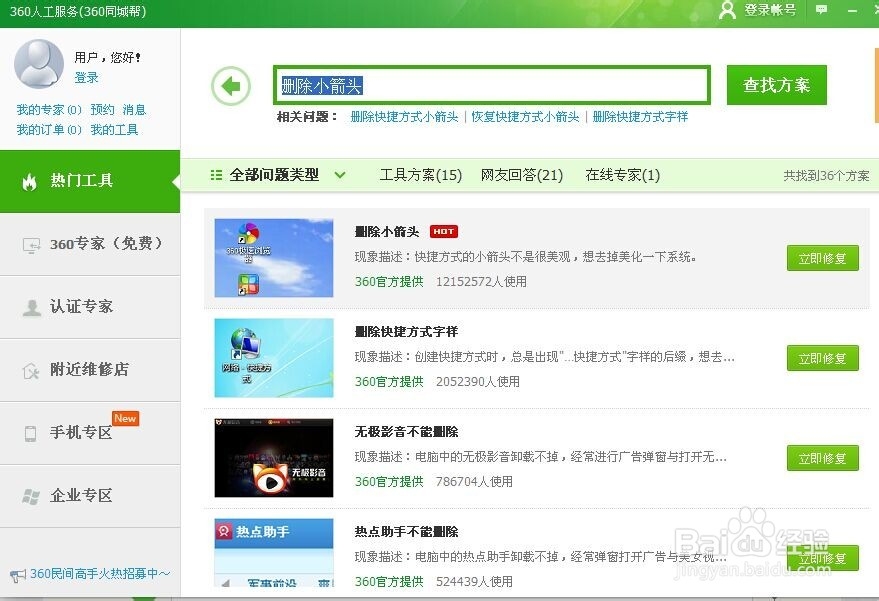Image resolution: width=879 pixels, height=601 pixels.
Task: Click the New badge on 手机专区
Action: [x=125, y=418]
